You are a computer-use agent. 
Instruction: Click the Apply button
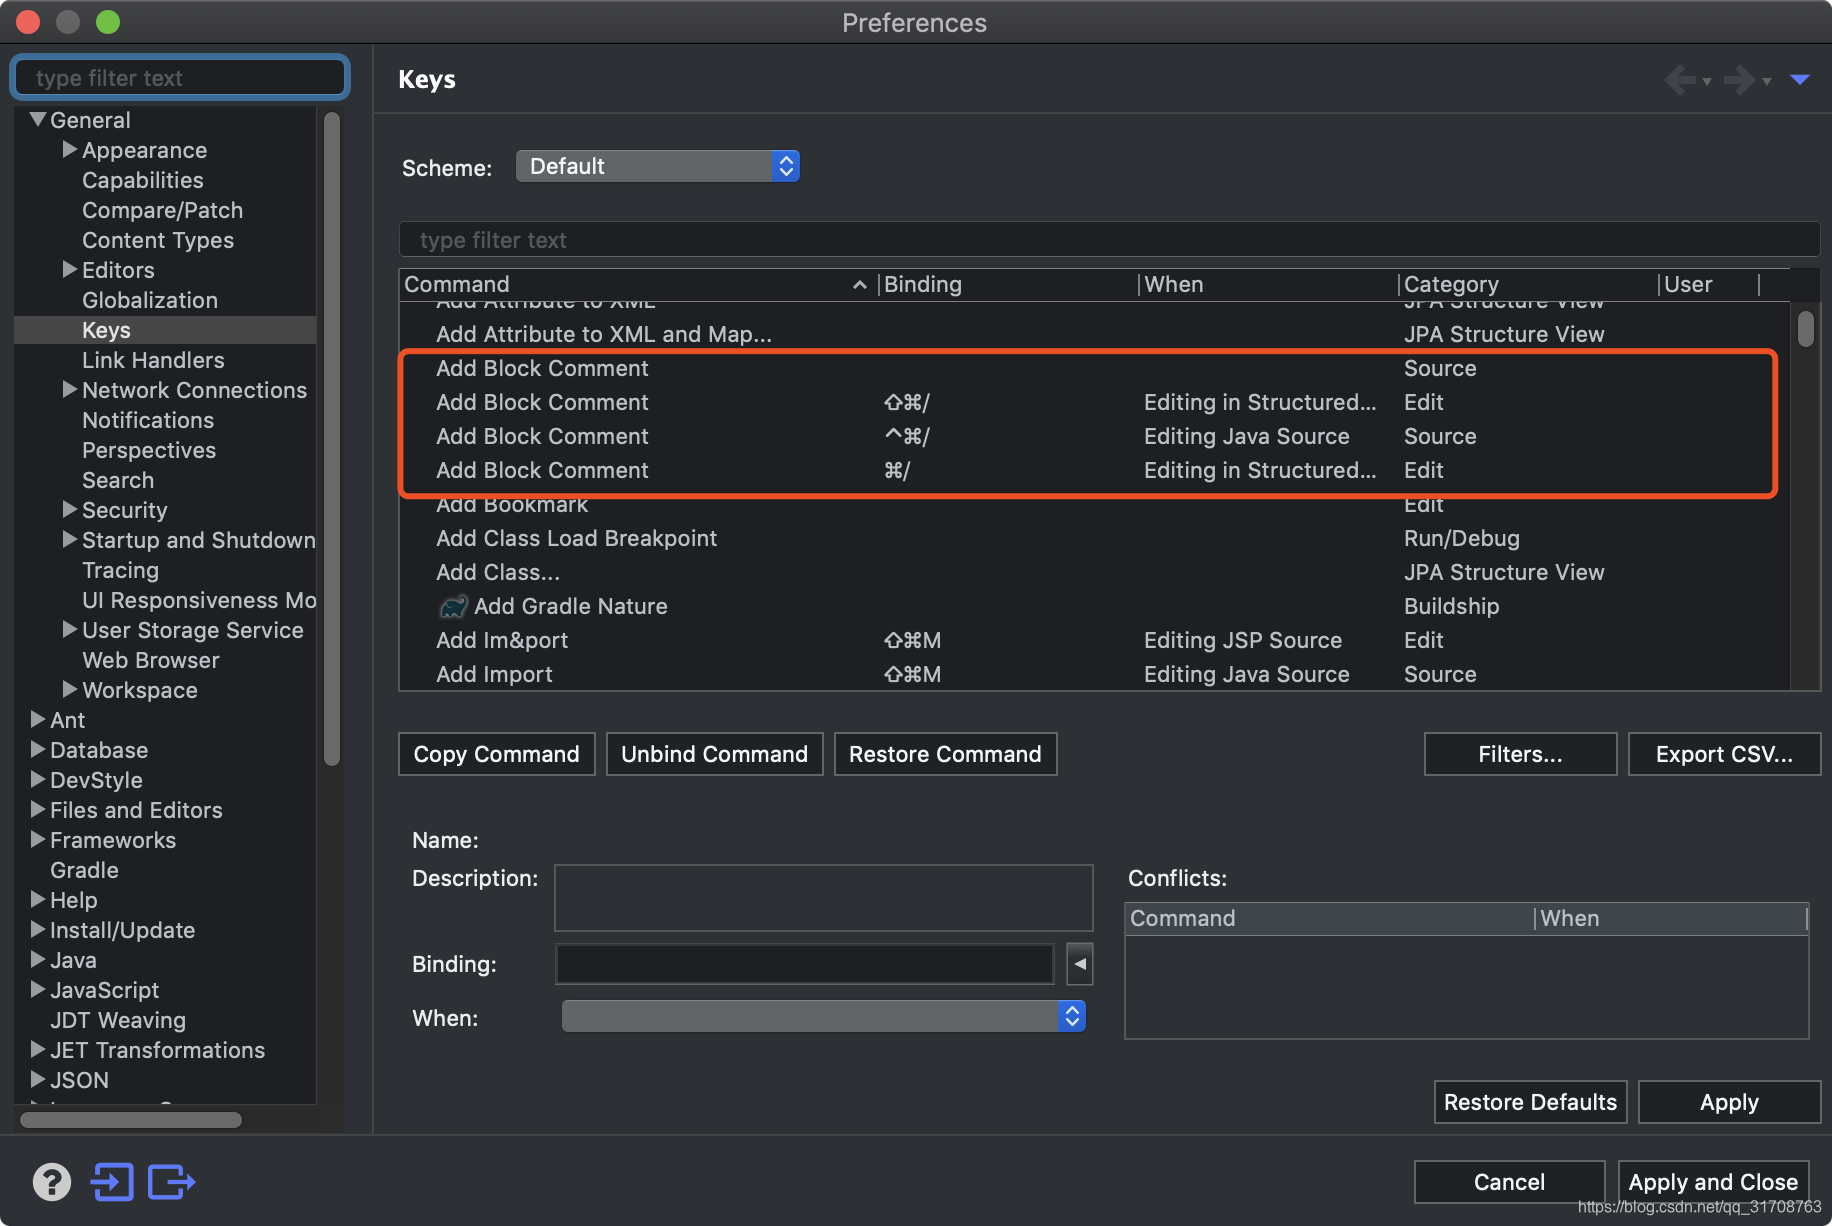(1730, 1102)
